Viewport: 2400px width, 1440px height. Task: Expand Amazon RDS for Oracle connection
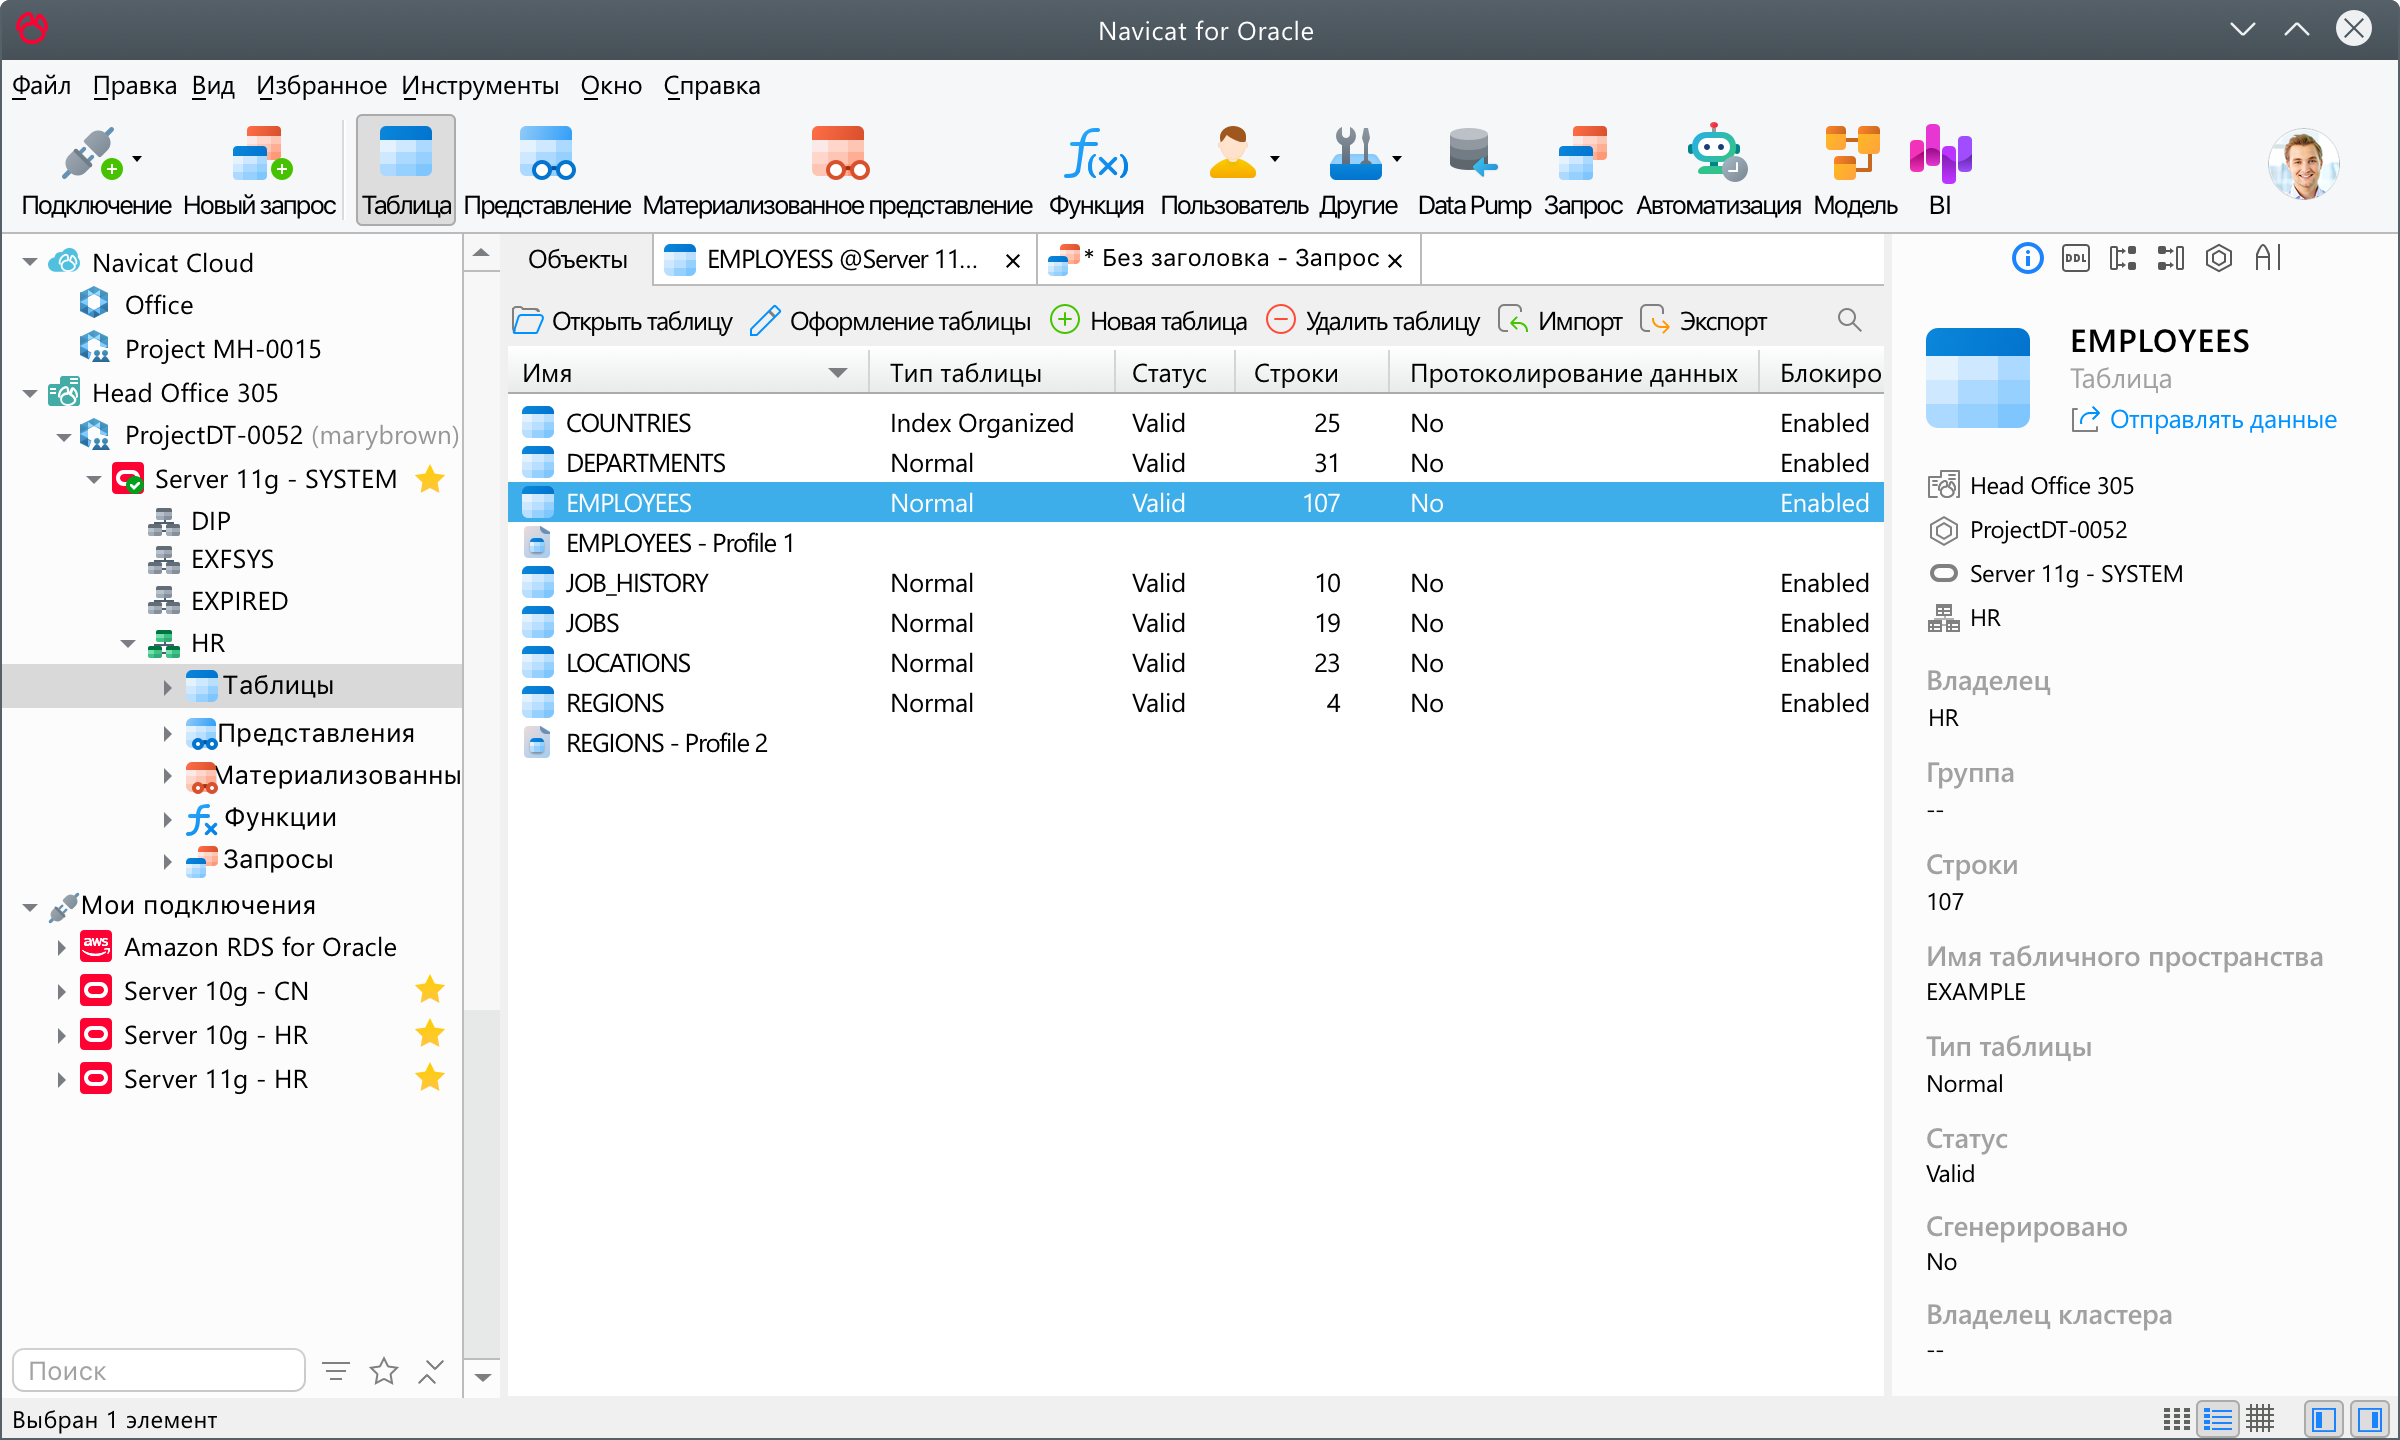click(61, 947)
